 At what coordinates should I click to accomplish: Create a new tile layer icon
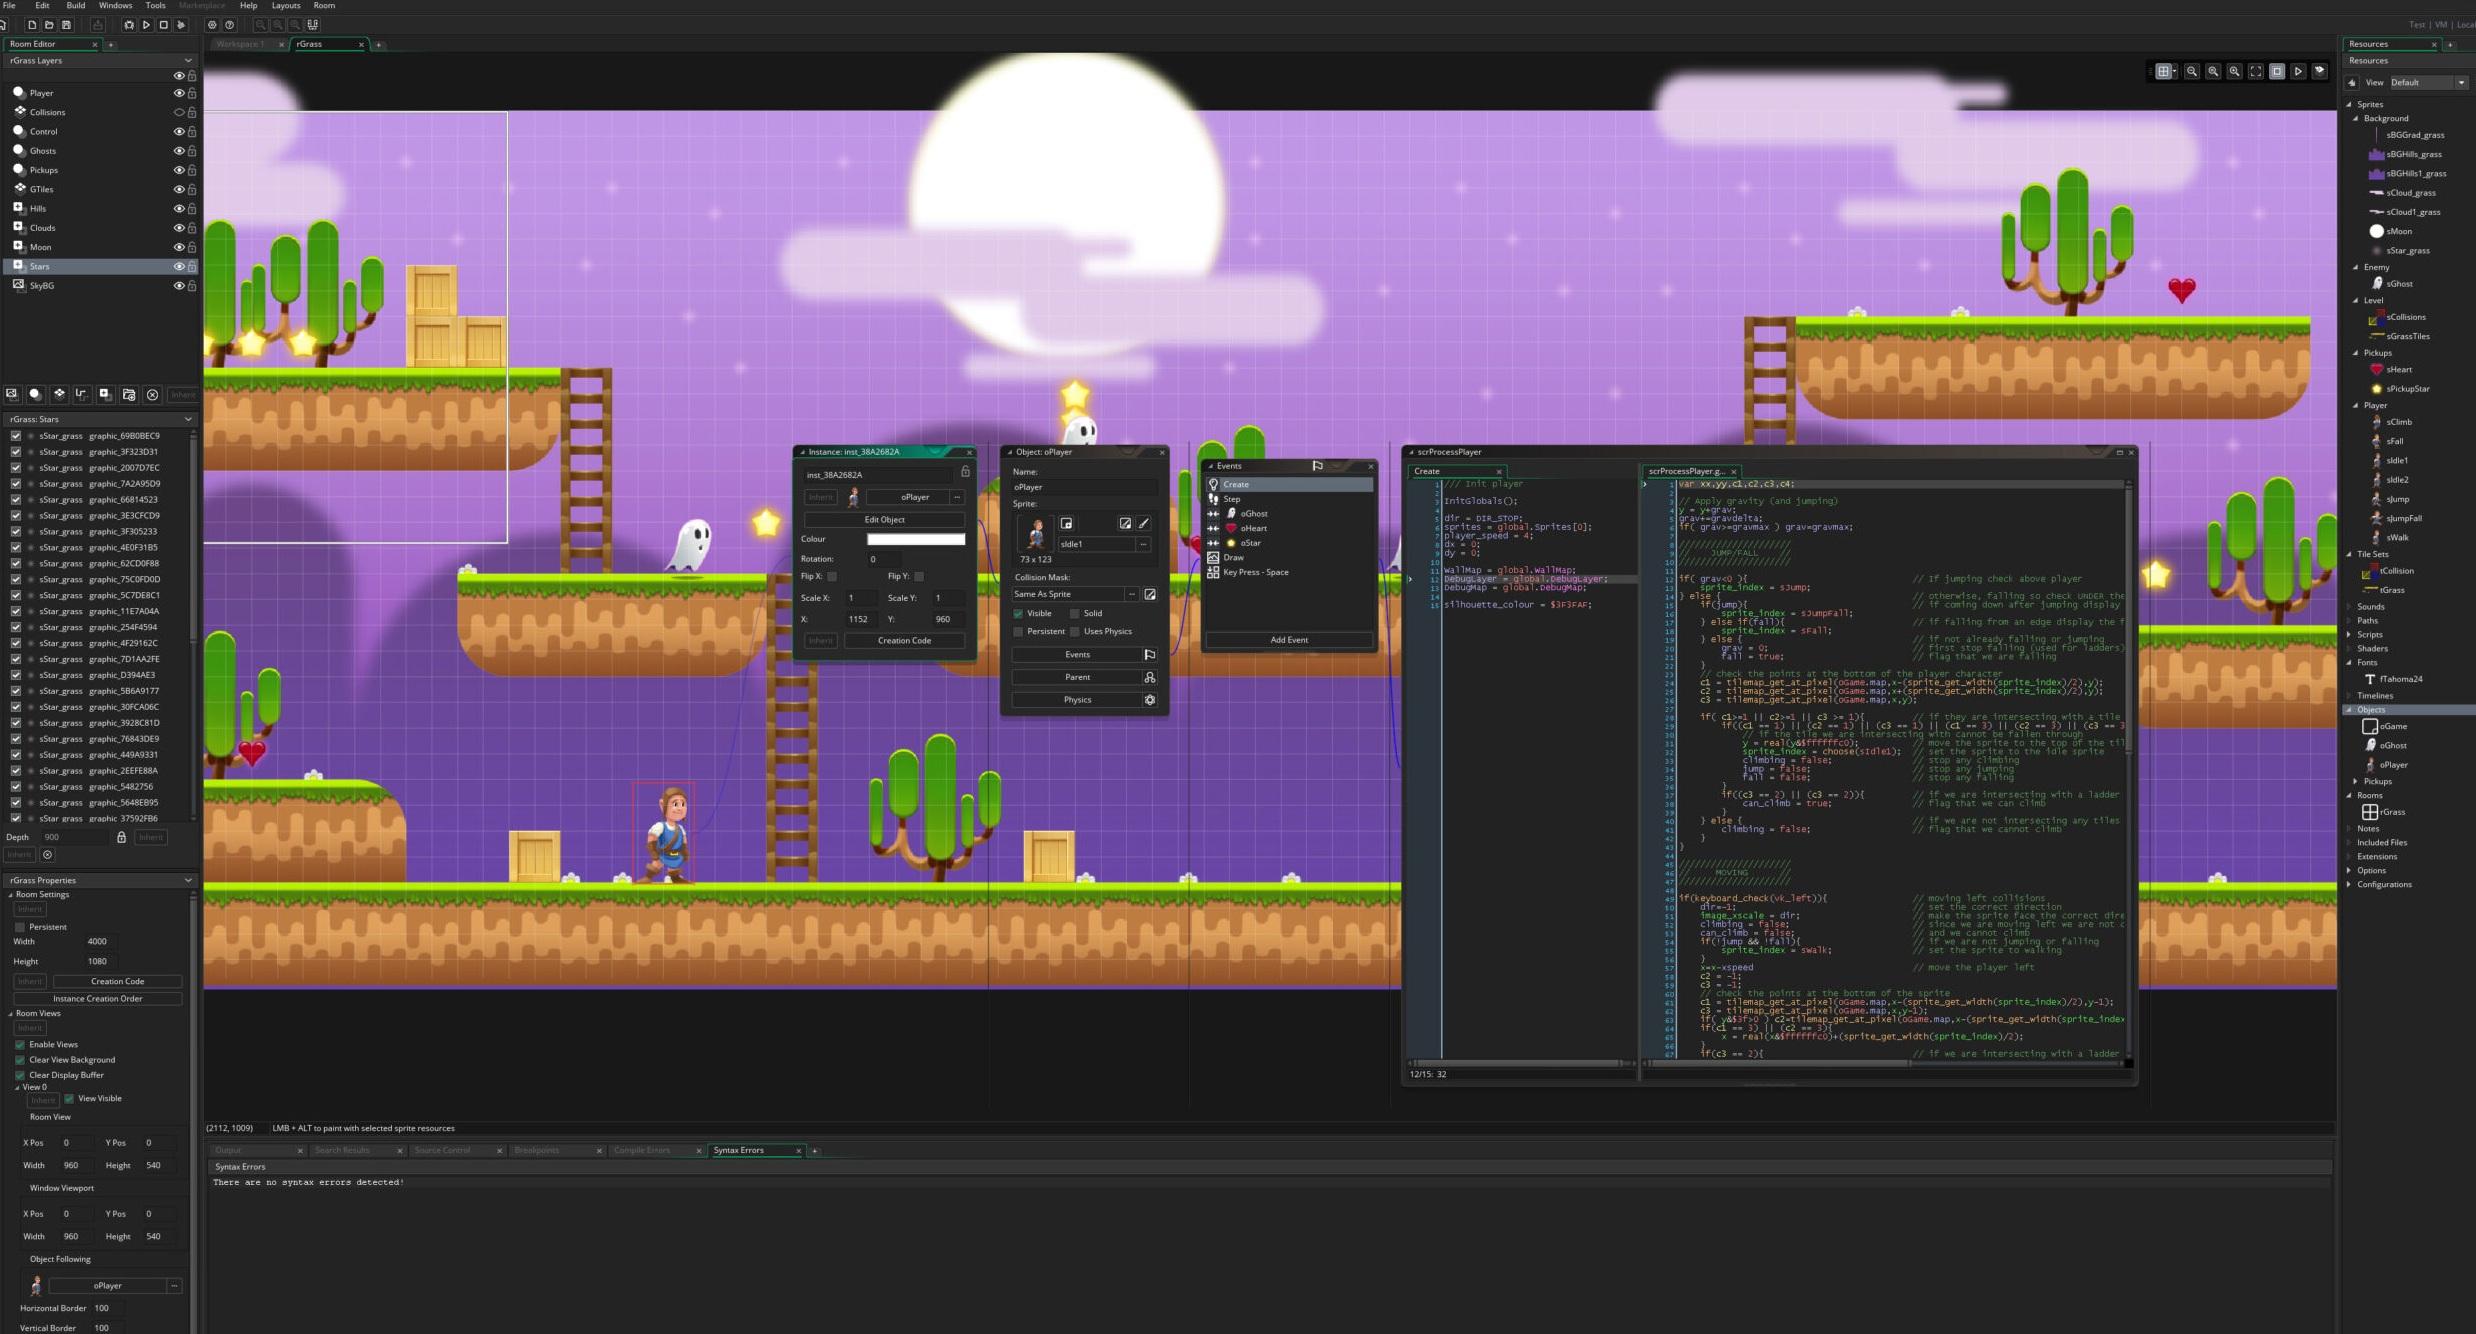[x=59, y=394]
